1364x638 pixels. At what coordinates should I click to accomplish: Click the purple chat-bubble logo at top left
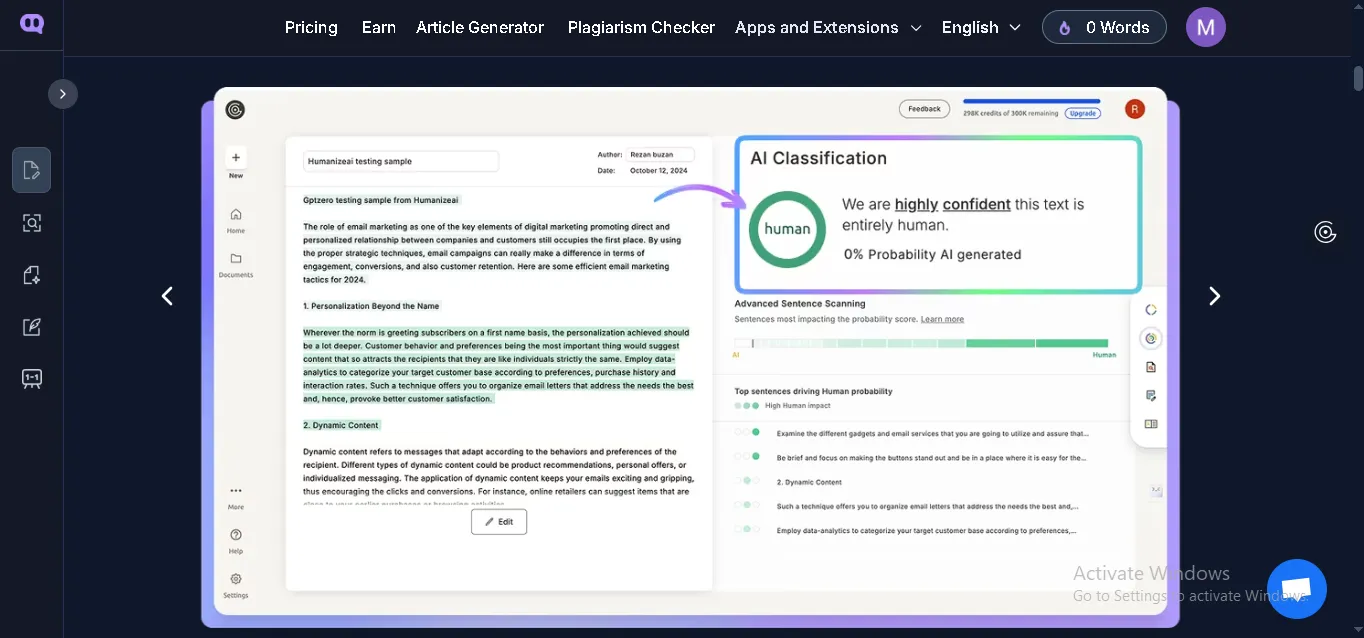tap(32, 24)
